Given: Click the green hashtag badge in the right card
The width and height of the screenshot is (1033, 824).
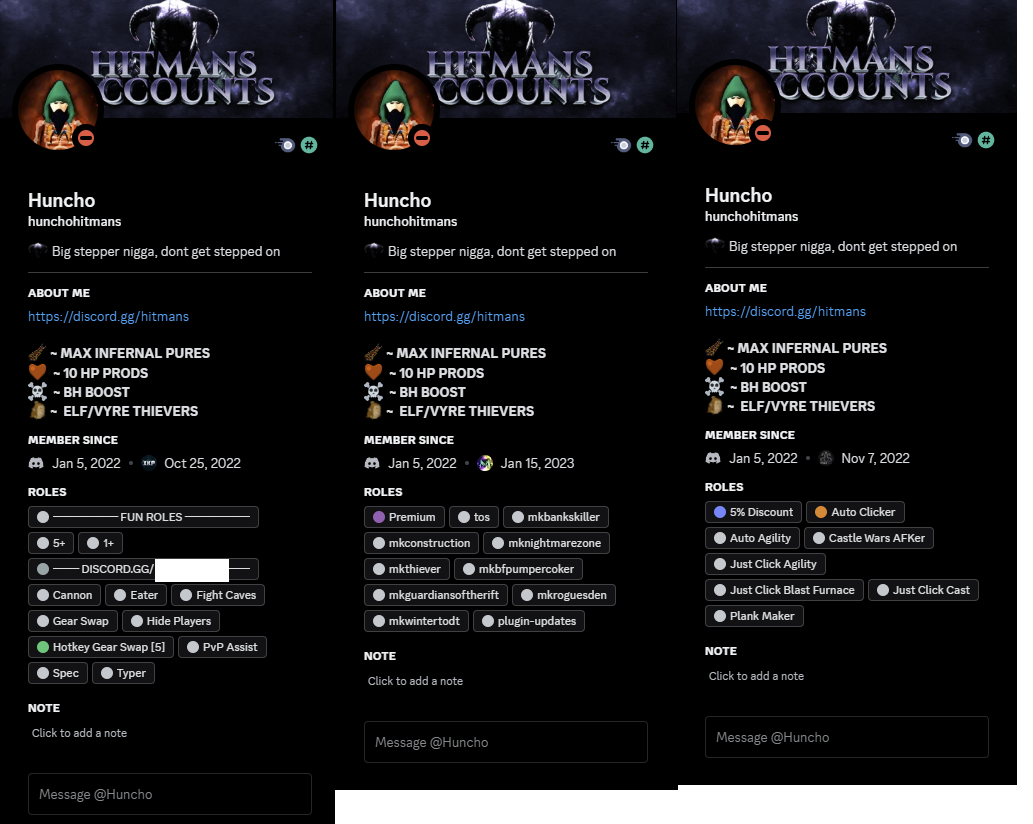Looking at the screenshot, I should [986, 140].
